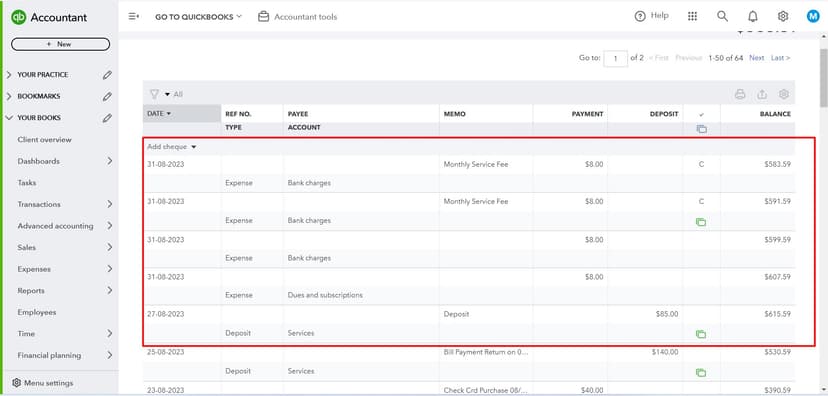
Task: Open the register table settings gear
Action: (x=784, y=95)
